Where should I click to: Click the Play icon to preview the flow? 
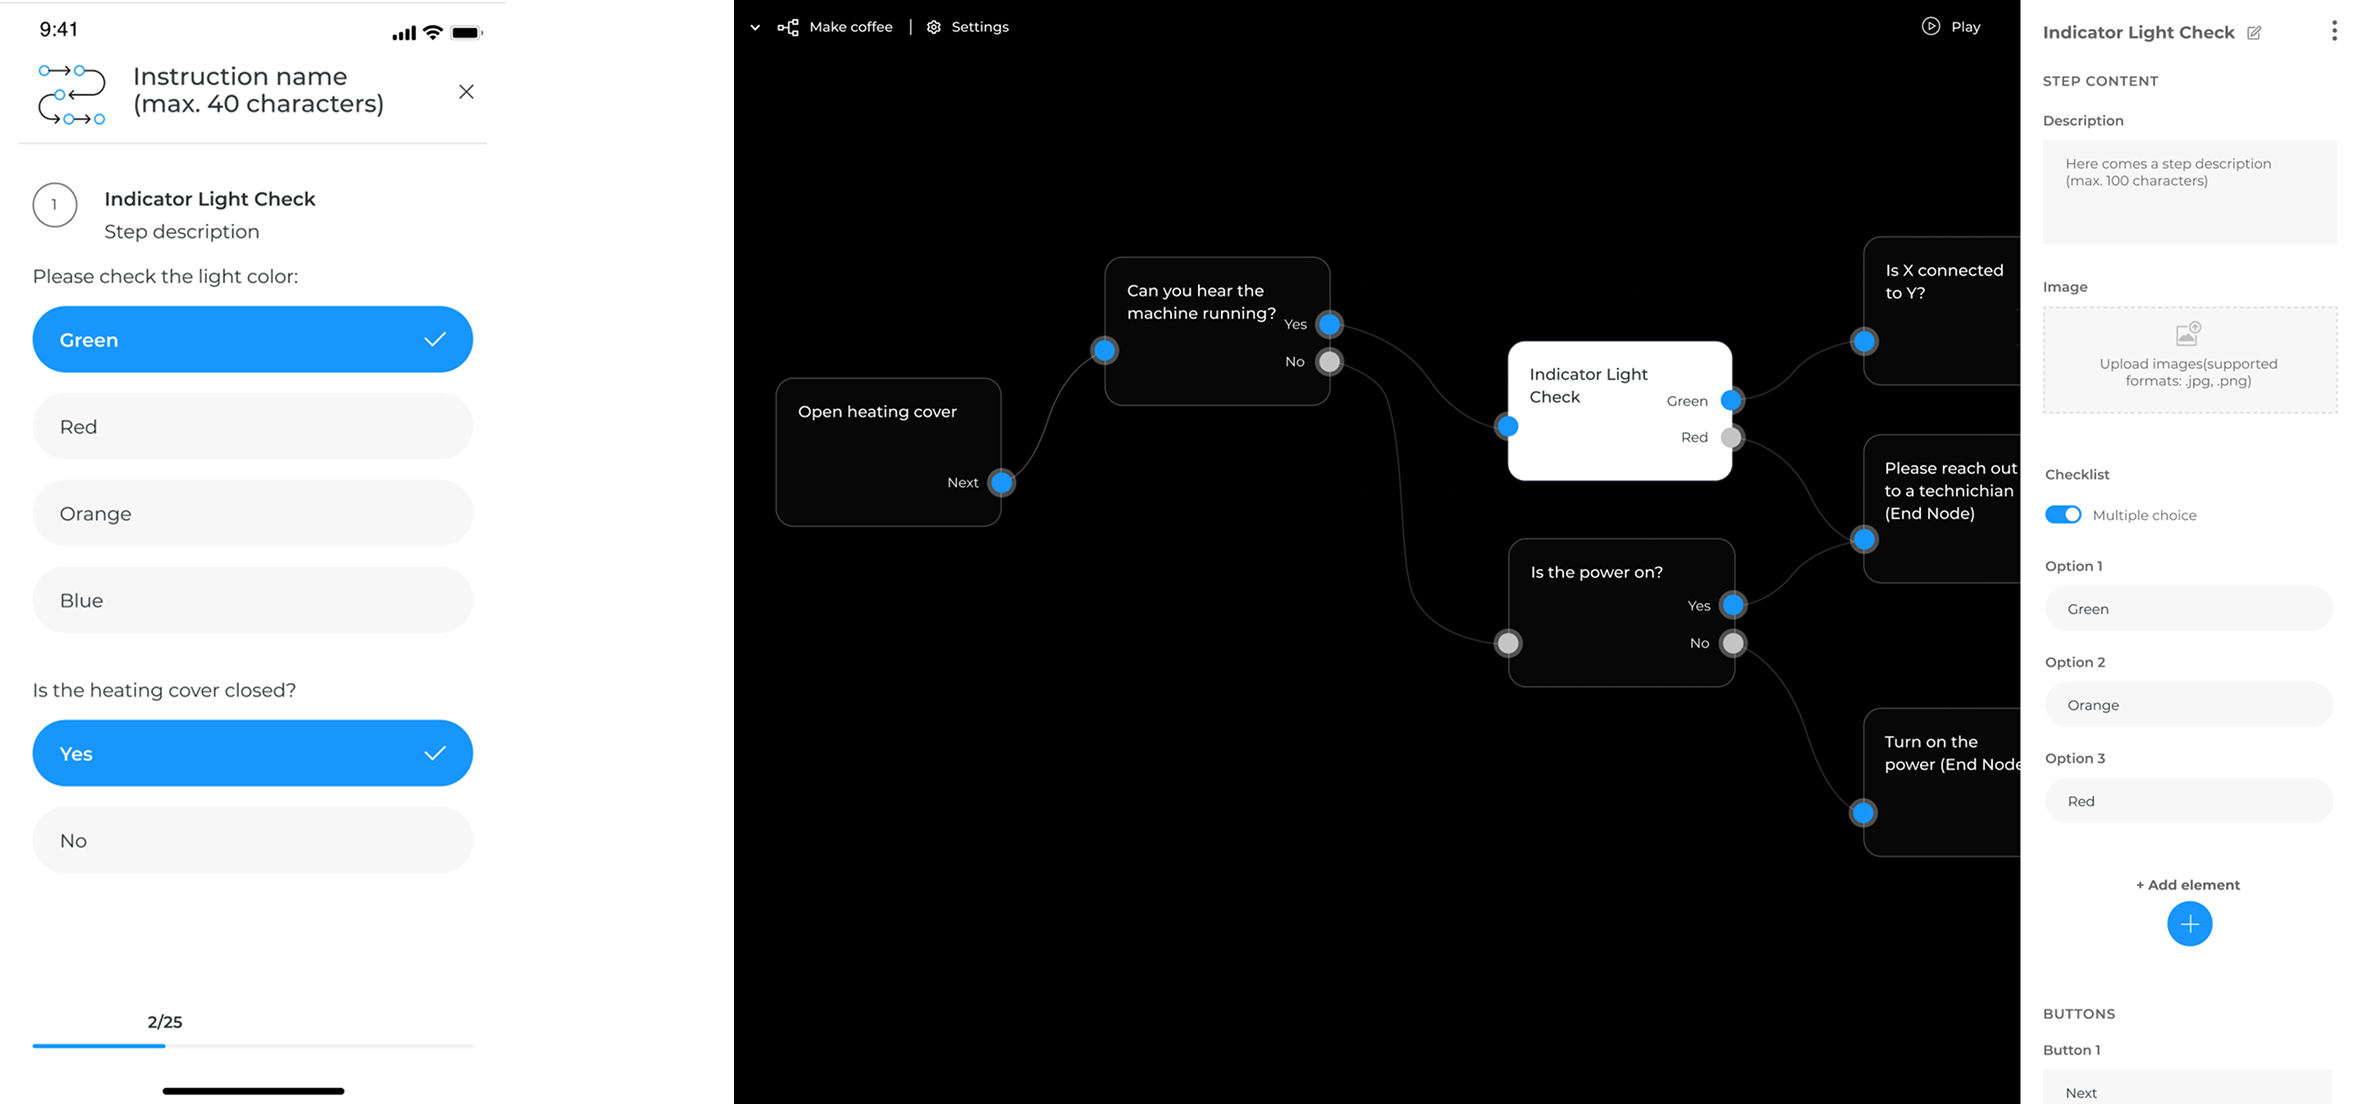click(1929, 26)
